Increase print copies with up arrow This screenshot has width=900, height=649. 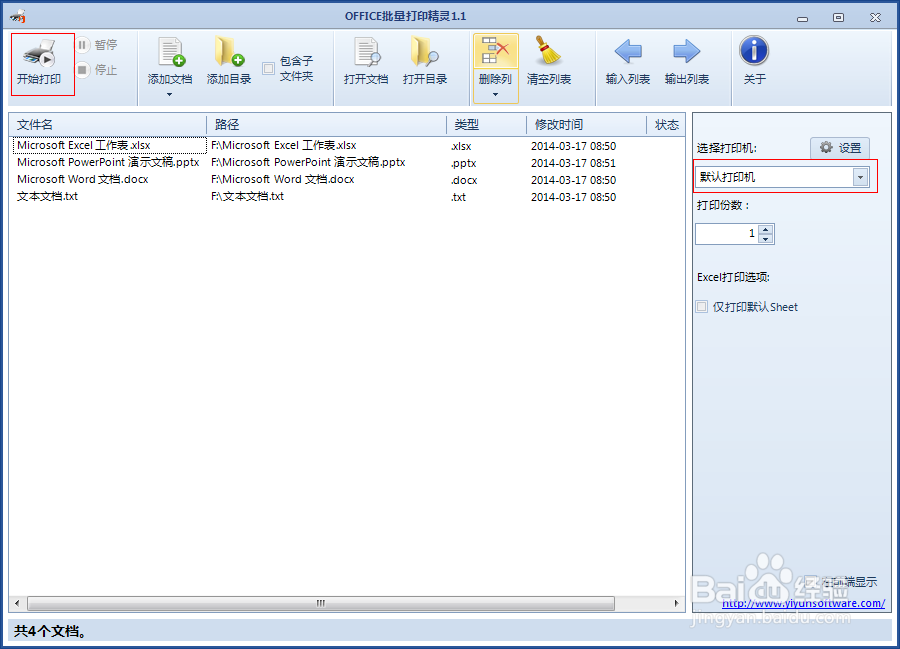(766, 230)
